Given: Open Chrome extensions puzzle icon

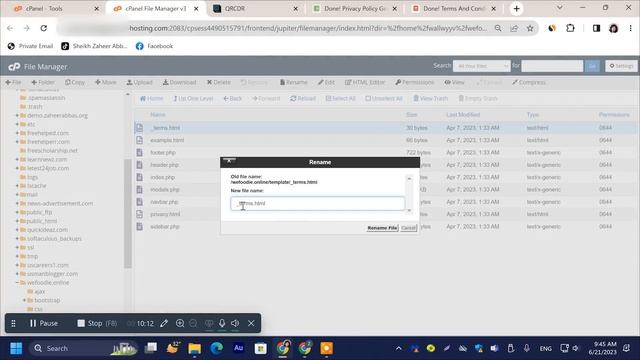Looking at the screenshot, I should [x=570, y=28].
